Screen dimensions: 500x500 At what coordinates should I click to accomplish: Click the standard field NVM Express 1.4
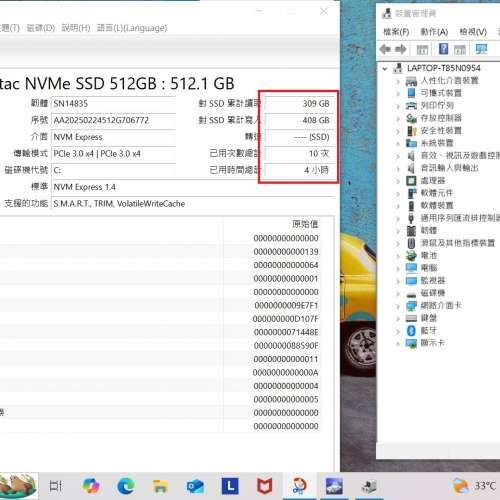193,187
